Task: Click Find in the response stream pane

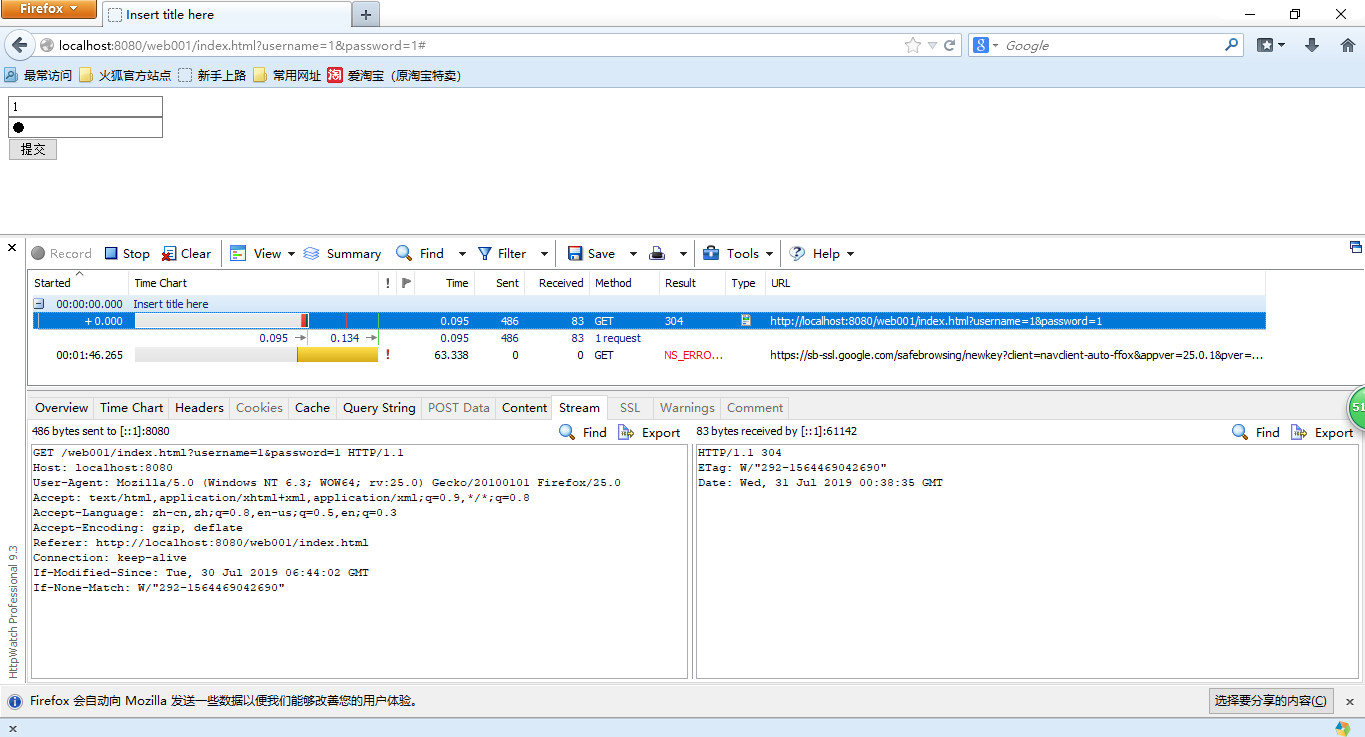Action: click(1256, 432)
